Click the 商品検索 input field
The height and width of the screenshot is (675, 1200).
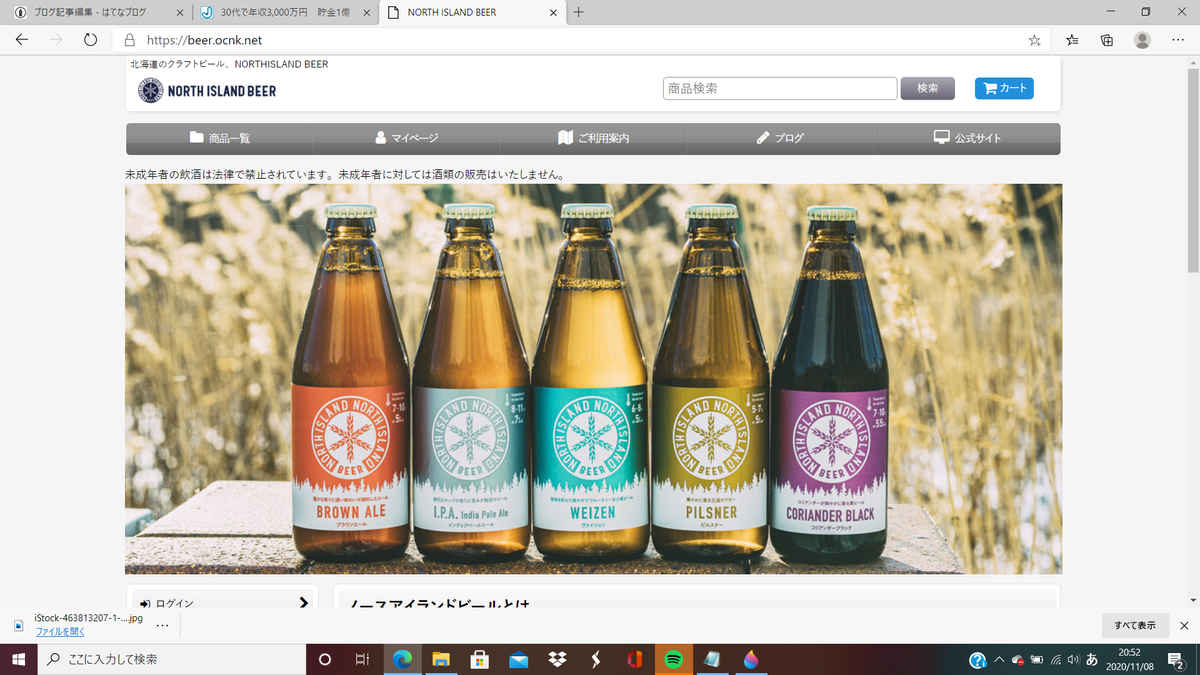tap(780, 88)
